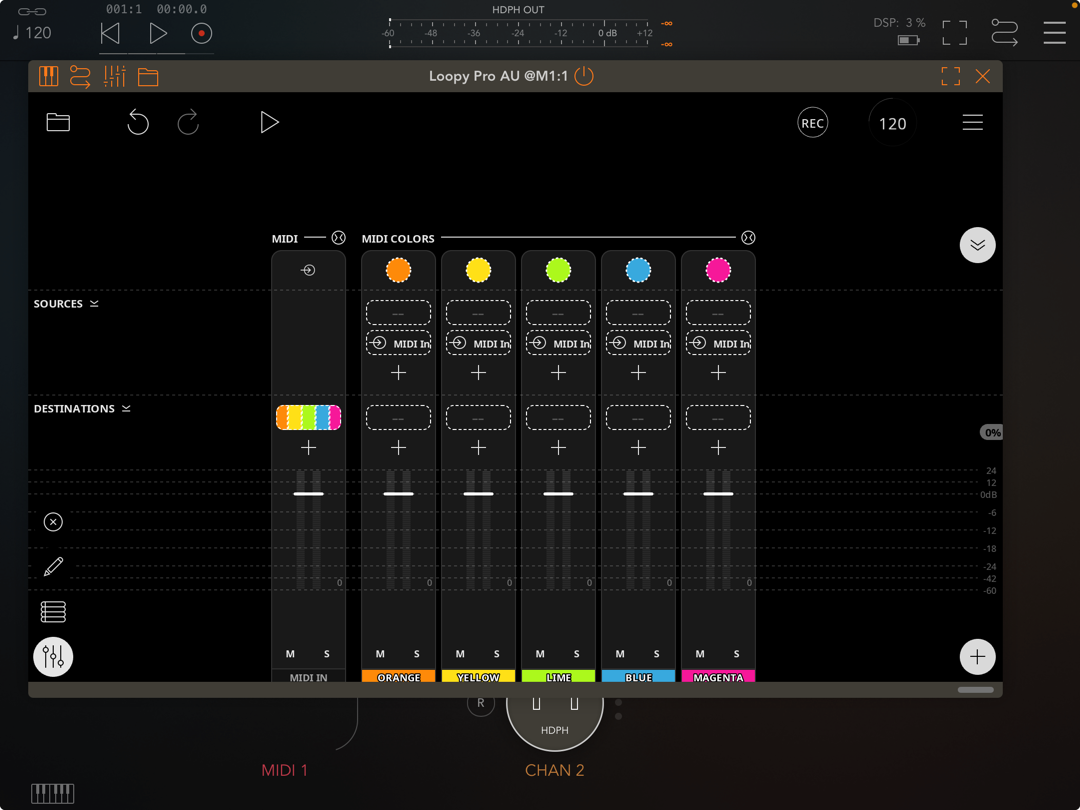This screenshot has width=1080, height=810.
Task: Open the MIDI In source of ORANGE channel
Action: (398, 343)
